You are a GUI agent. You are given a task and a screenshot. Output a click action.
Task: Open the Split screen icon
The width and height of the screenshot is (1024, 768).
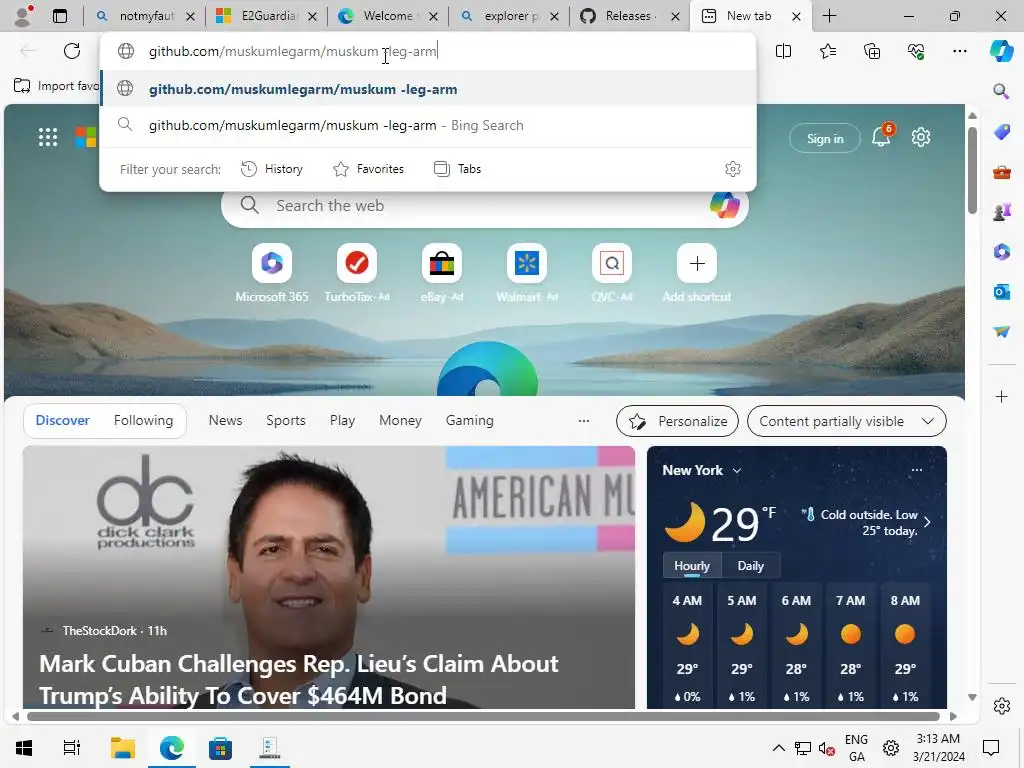[783, 51]
